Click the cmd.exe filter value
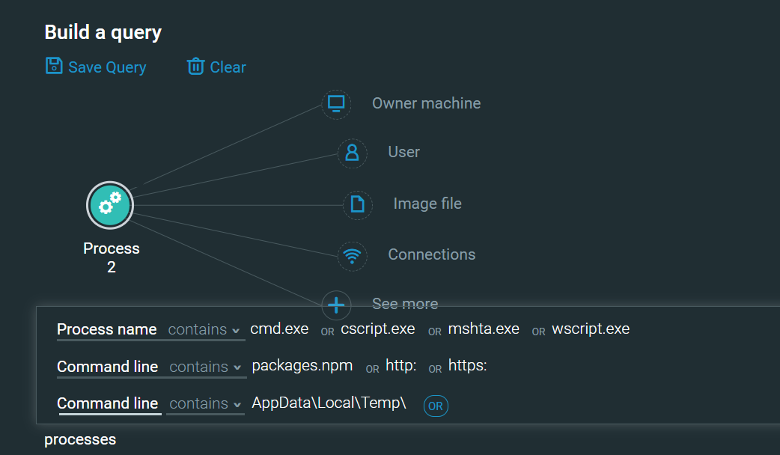 [x=280, y=329]
